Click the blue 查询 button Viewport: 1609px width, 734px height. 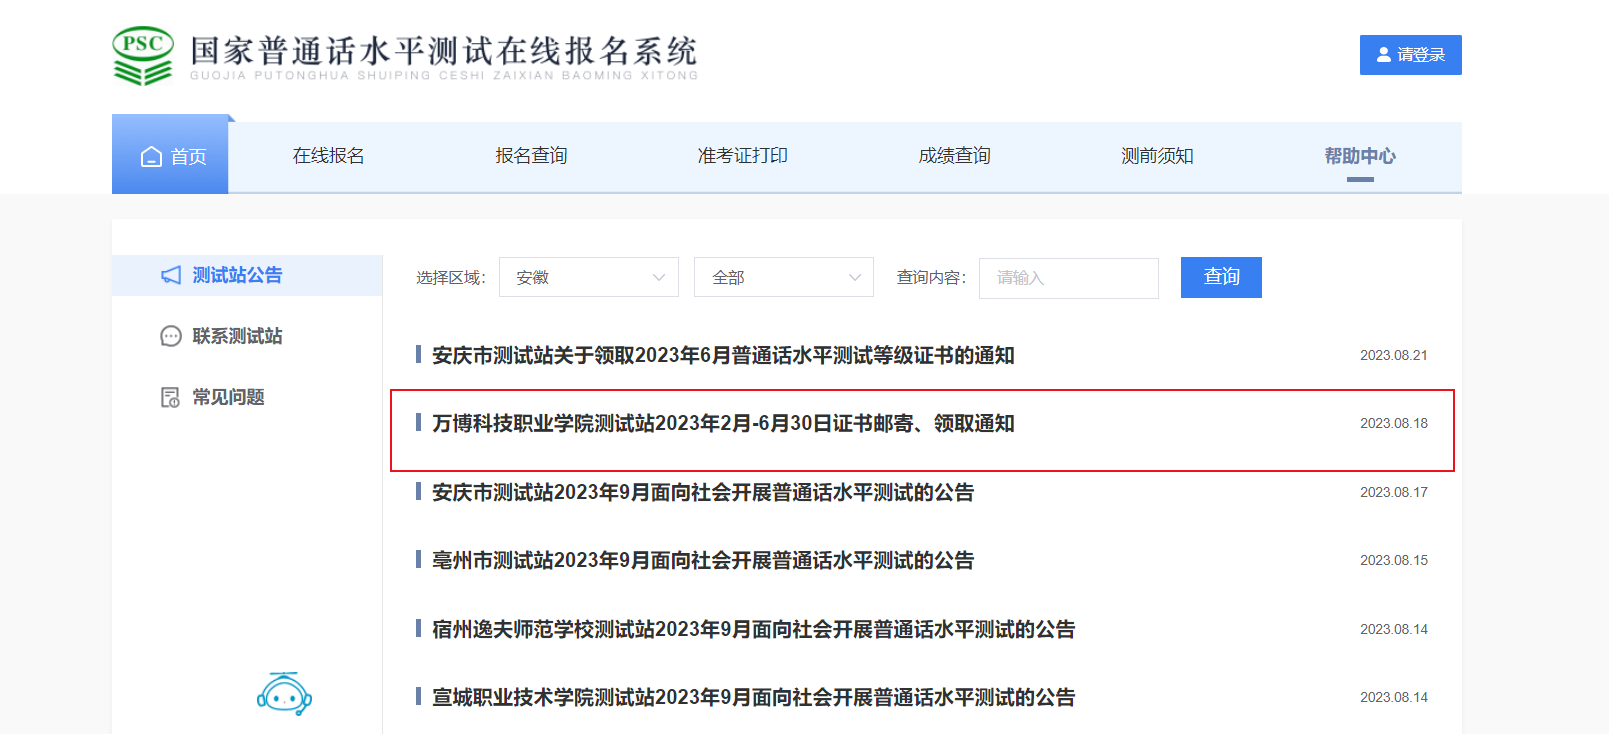pyautogui.click(x=1221, y=277)
